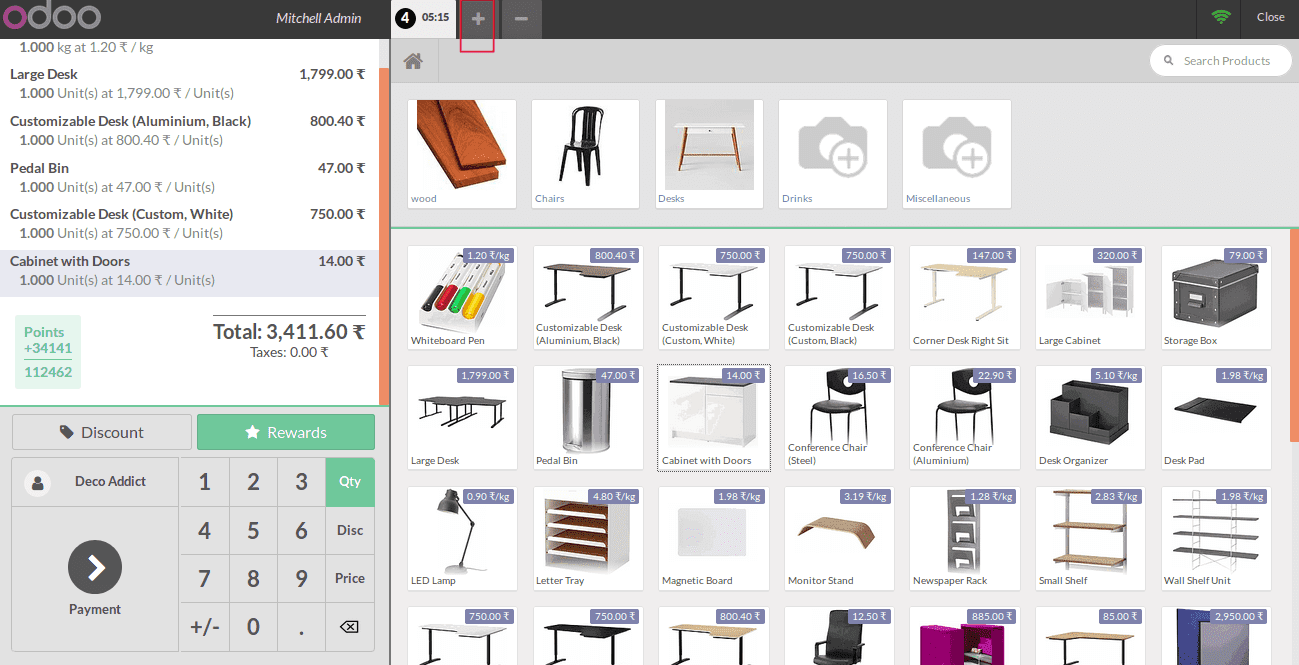Delete current order with the minus icon
1299x665 pixels.
[522, 19]
